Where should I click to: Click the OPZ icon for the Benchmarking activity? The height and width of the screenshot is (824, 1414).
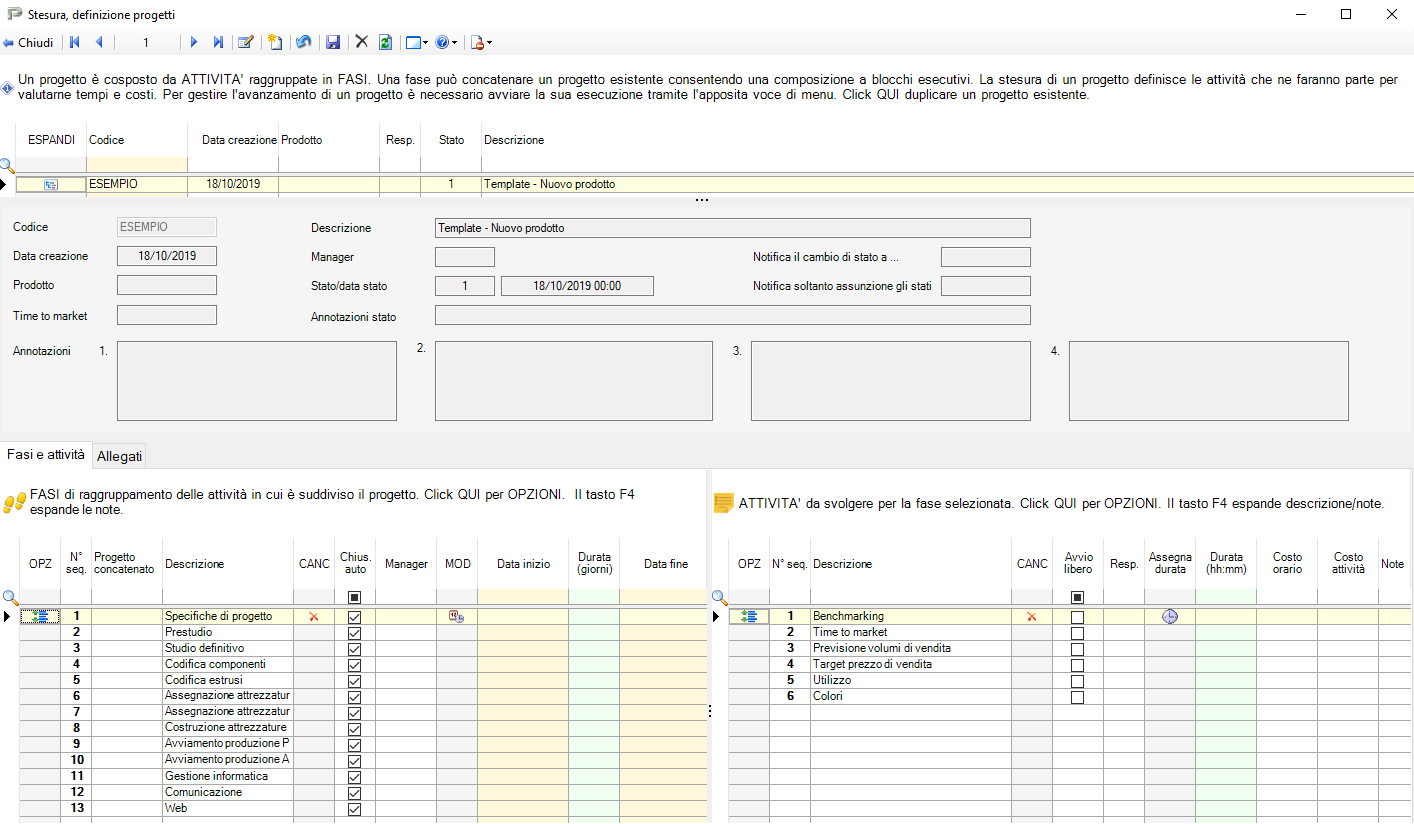pos(749,617)
